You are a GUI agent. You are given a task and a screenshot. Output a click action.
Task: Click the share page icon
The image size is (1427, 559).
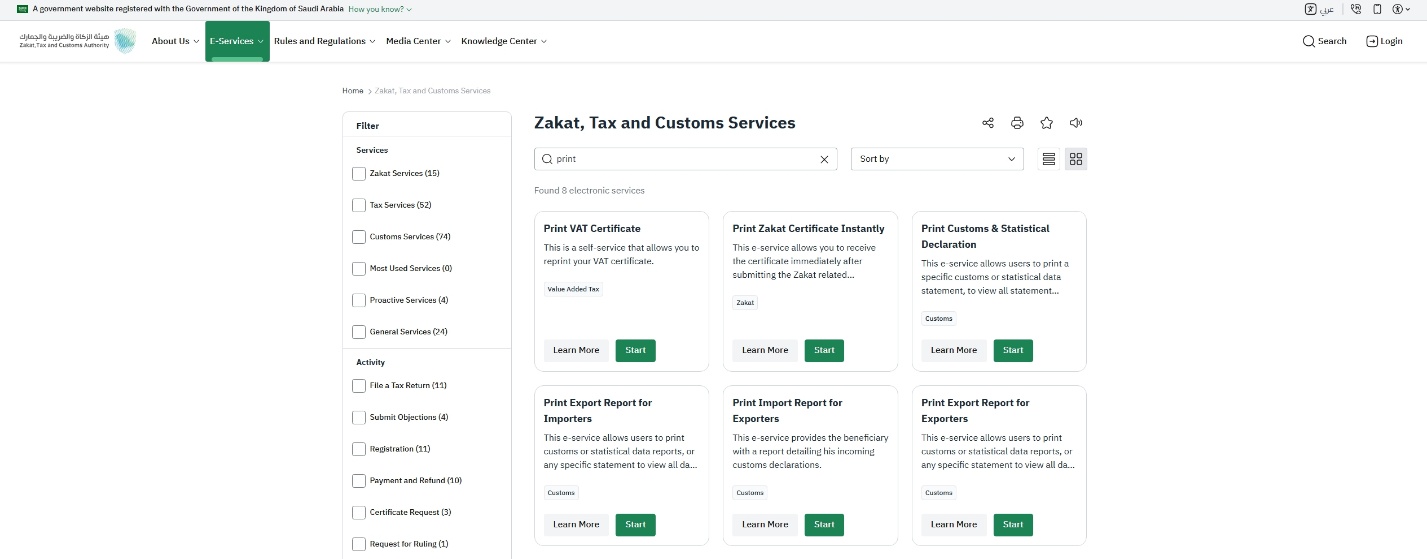click(x=988, y=123)
